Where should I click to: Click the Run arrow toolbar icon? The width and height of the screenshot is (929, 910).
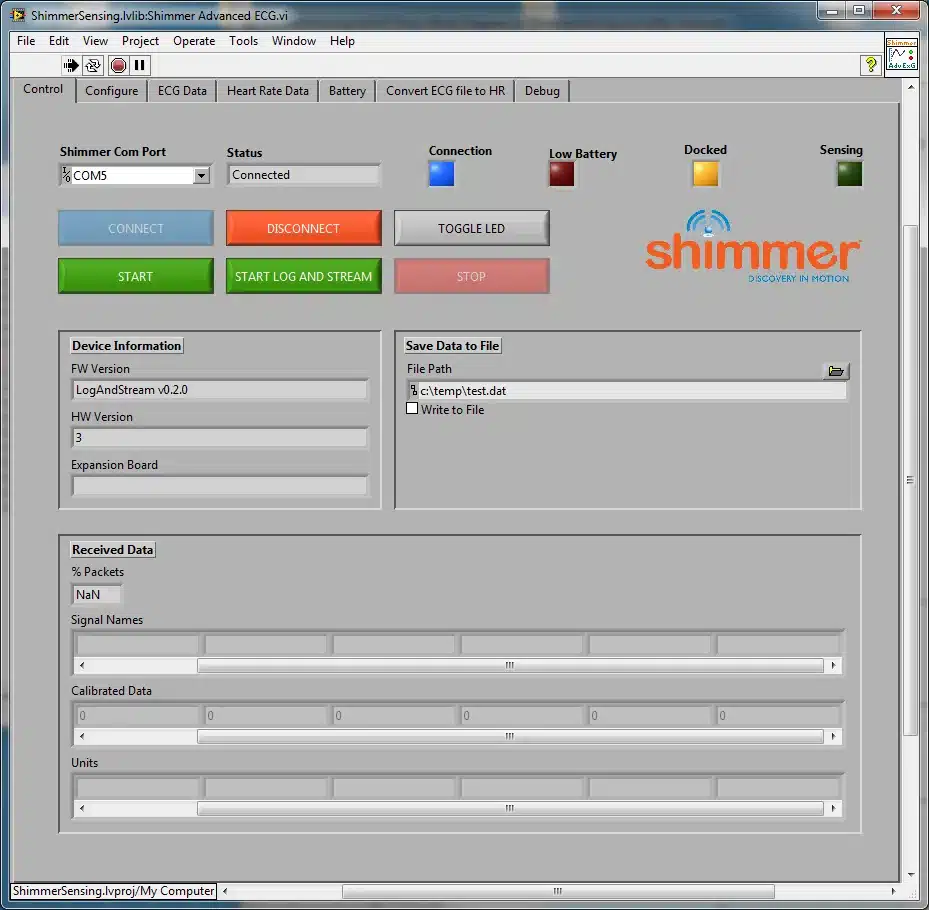coord(71,65)
